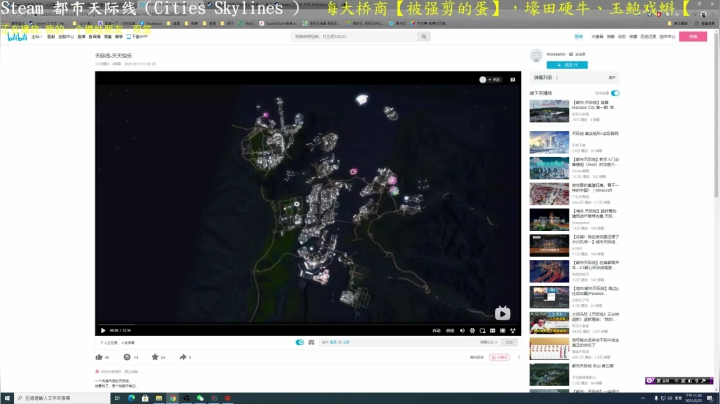Open the video player volume control
720x404 pixels.
coord(462,330)
